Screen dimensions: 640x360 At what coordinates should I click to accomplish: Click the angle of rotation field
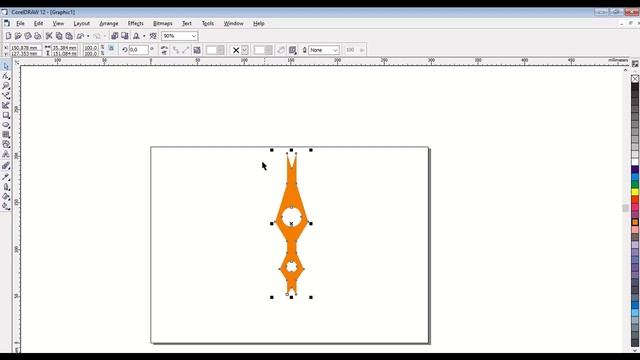[138, 50]
